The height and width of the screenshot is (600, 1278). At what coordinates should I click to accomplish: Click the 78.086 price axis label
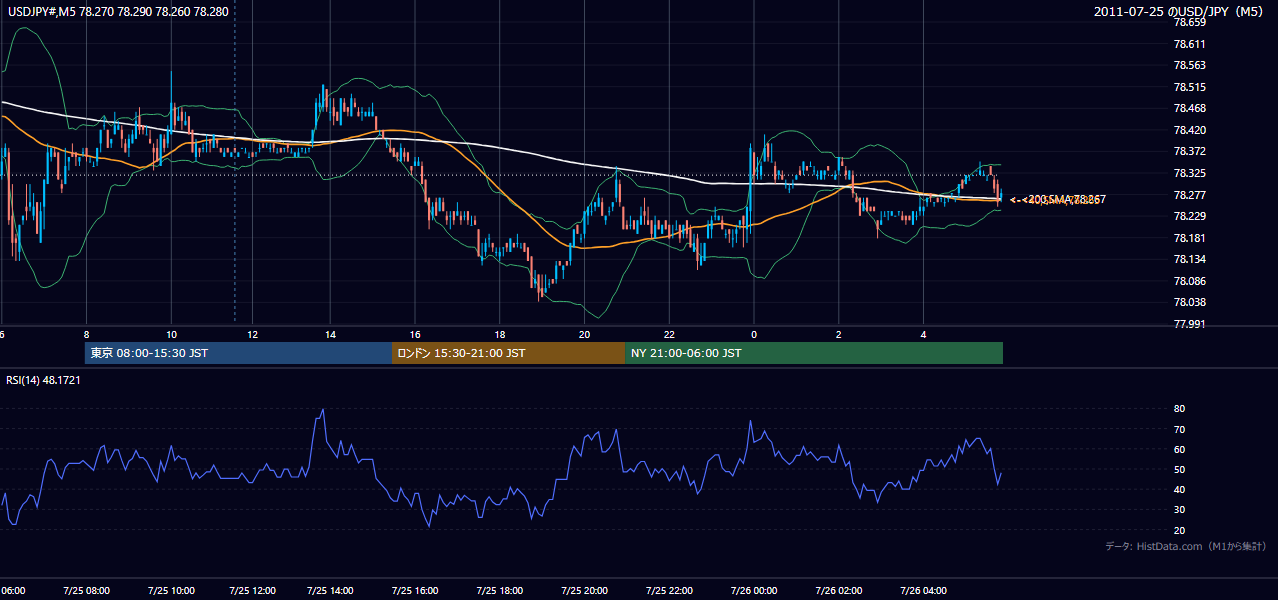[1189, 281]
